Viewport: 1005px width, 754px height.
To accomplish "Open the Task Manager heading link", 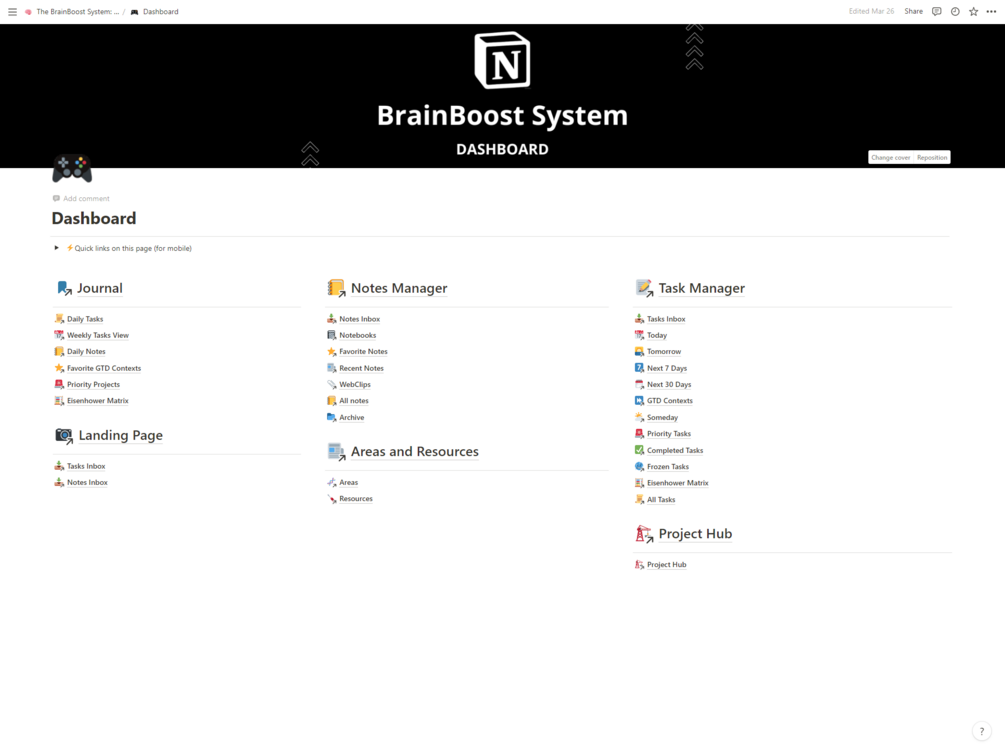I will click(x=702, y=289).
